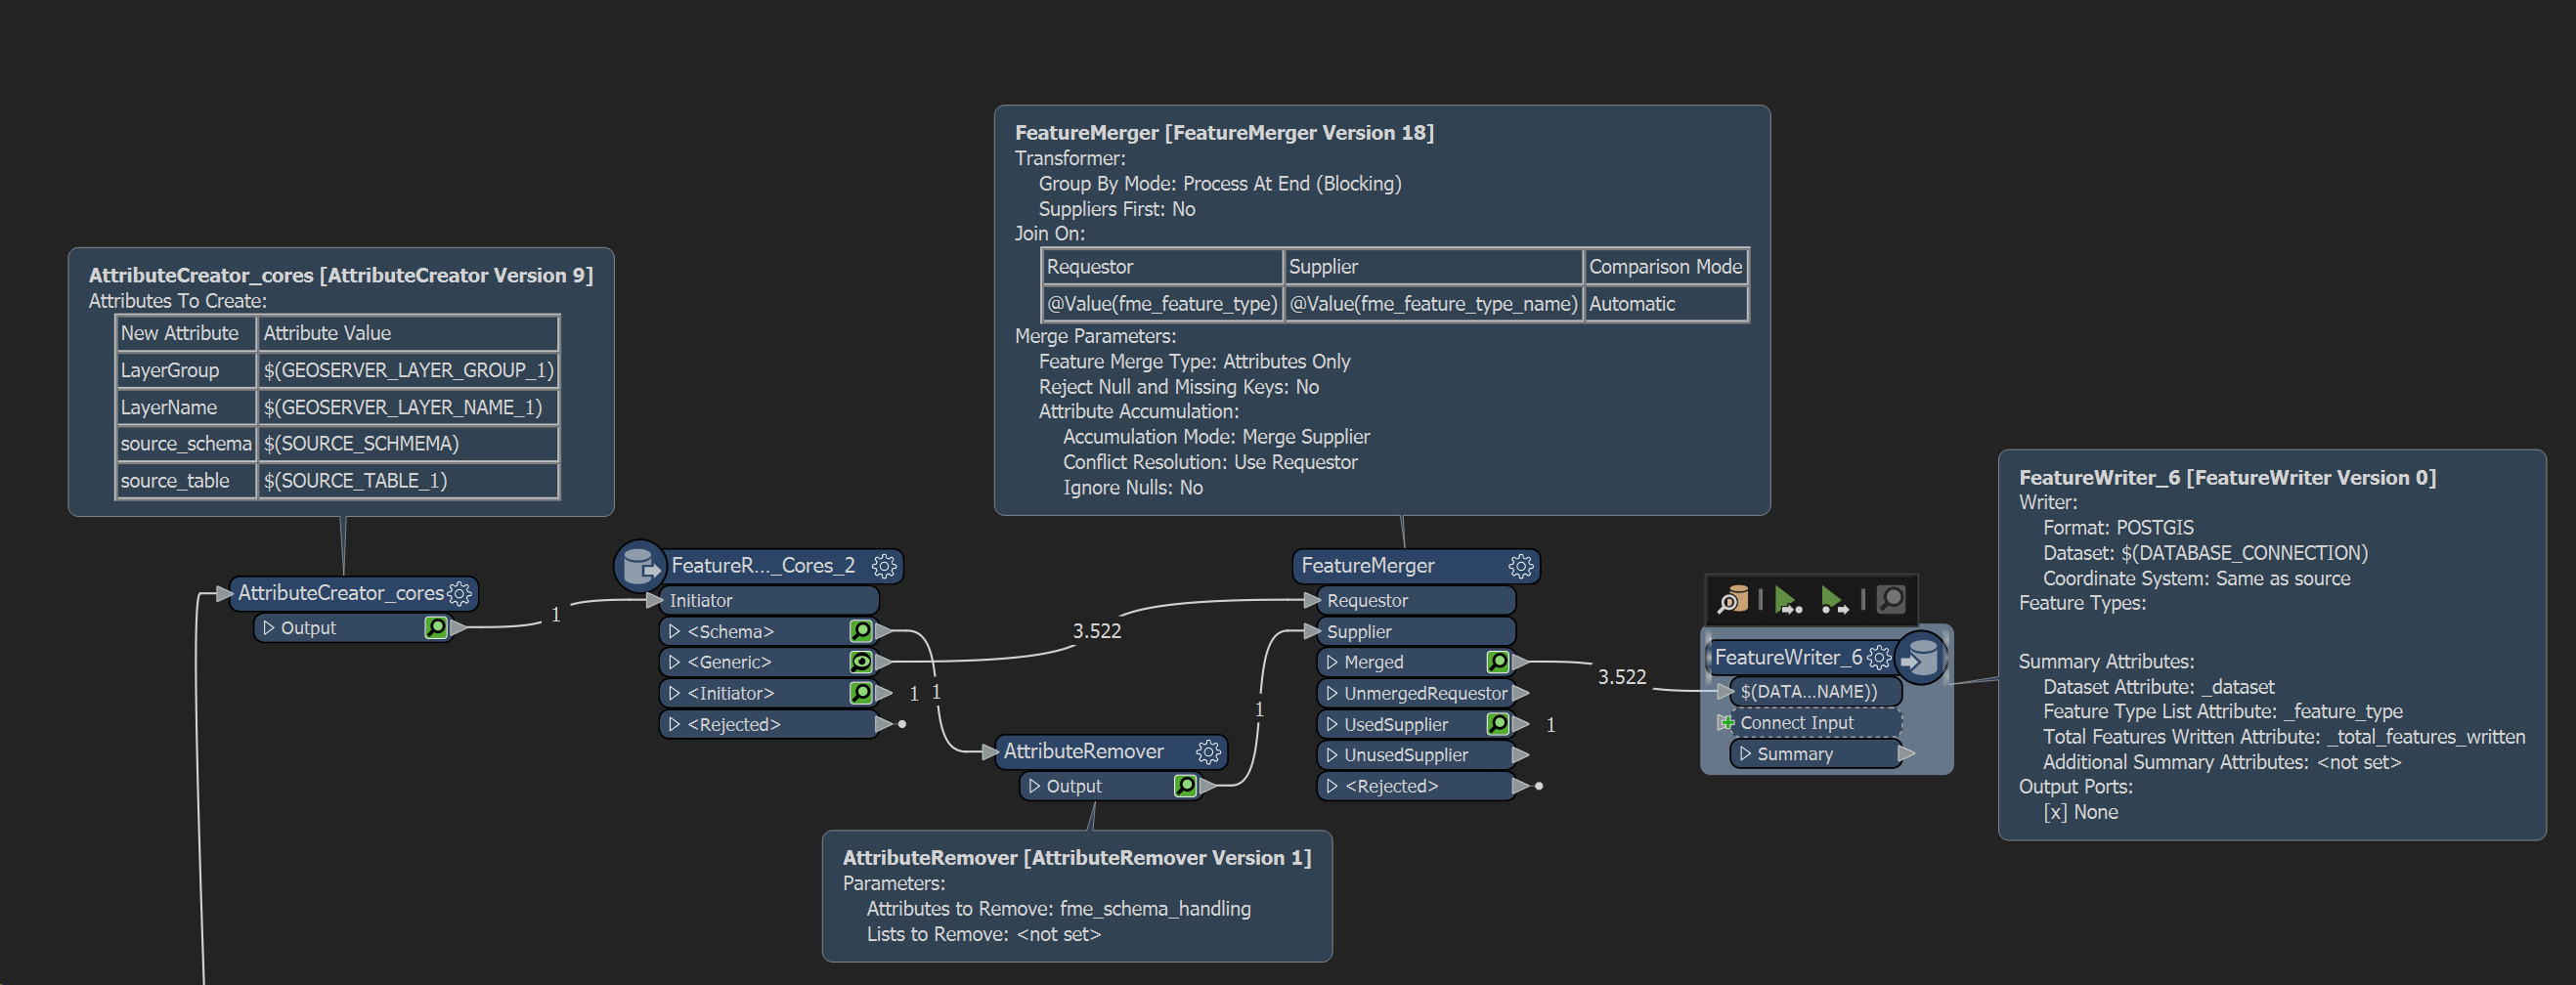2576x985 pixels.
Task: Expand the <Initiator> output port attributes
Action: [x=675, y=694]
